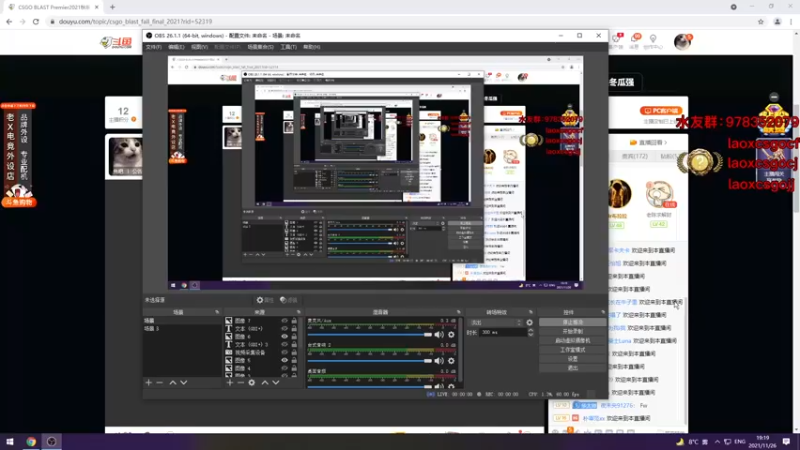Open the 编辑(E) menu

pos(176,47)
